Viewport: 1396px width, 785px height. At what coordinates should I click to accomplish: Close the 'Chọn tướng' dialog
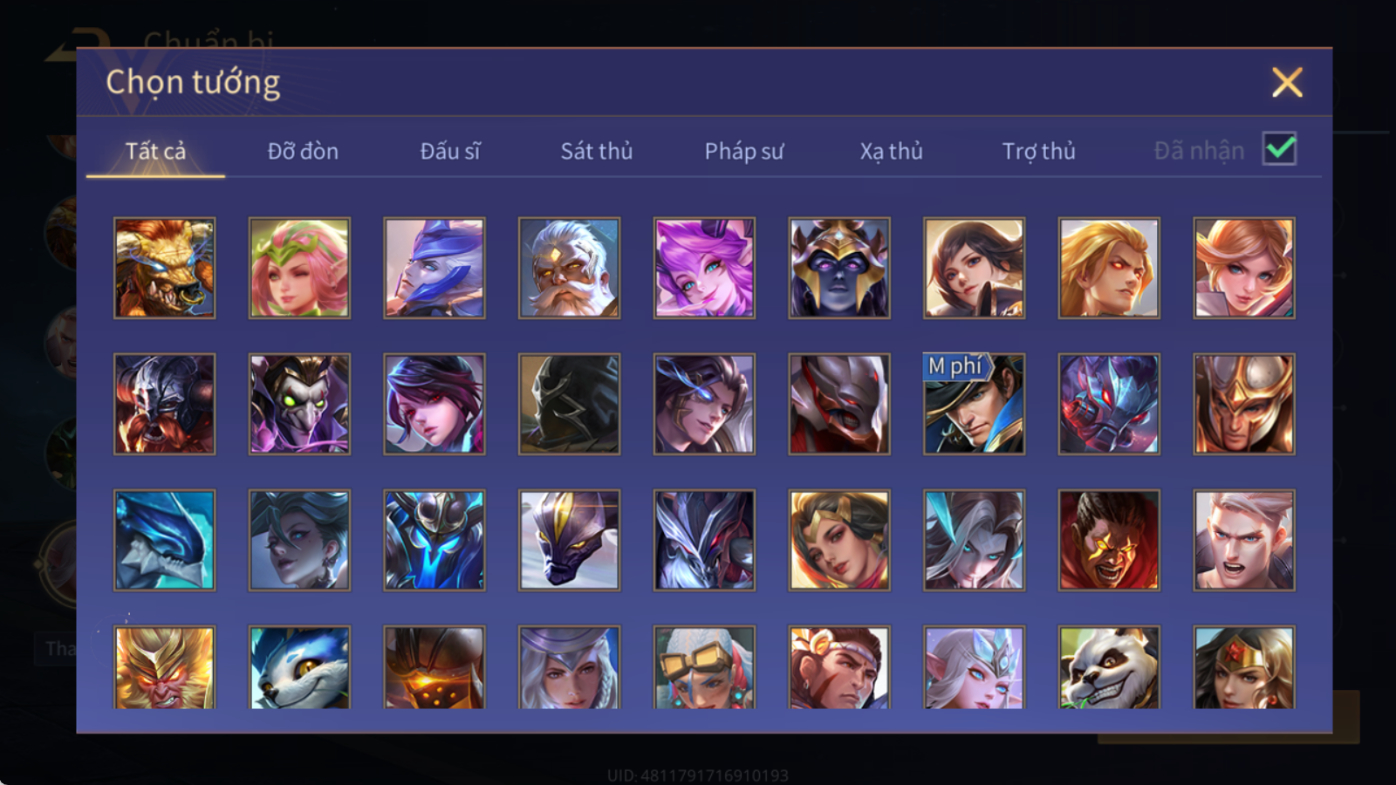click(1287, 82)
